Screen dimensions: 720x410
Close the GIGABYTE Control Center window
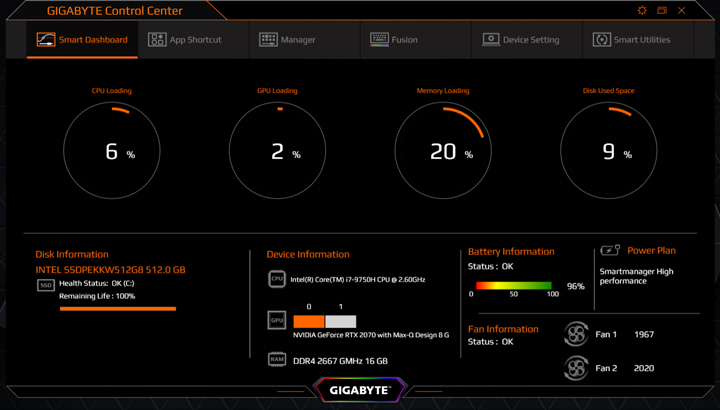point(681,11)
